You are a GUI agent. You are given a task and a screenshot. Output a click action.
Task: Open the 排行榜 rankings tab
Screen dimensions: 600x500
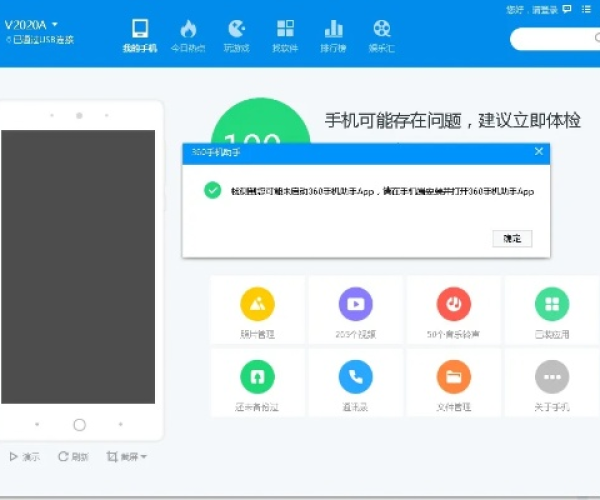pyautogui.click(x=333, y=36)
